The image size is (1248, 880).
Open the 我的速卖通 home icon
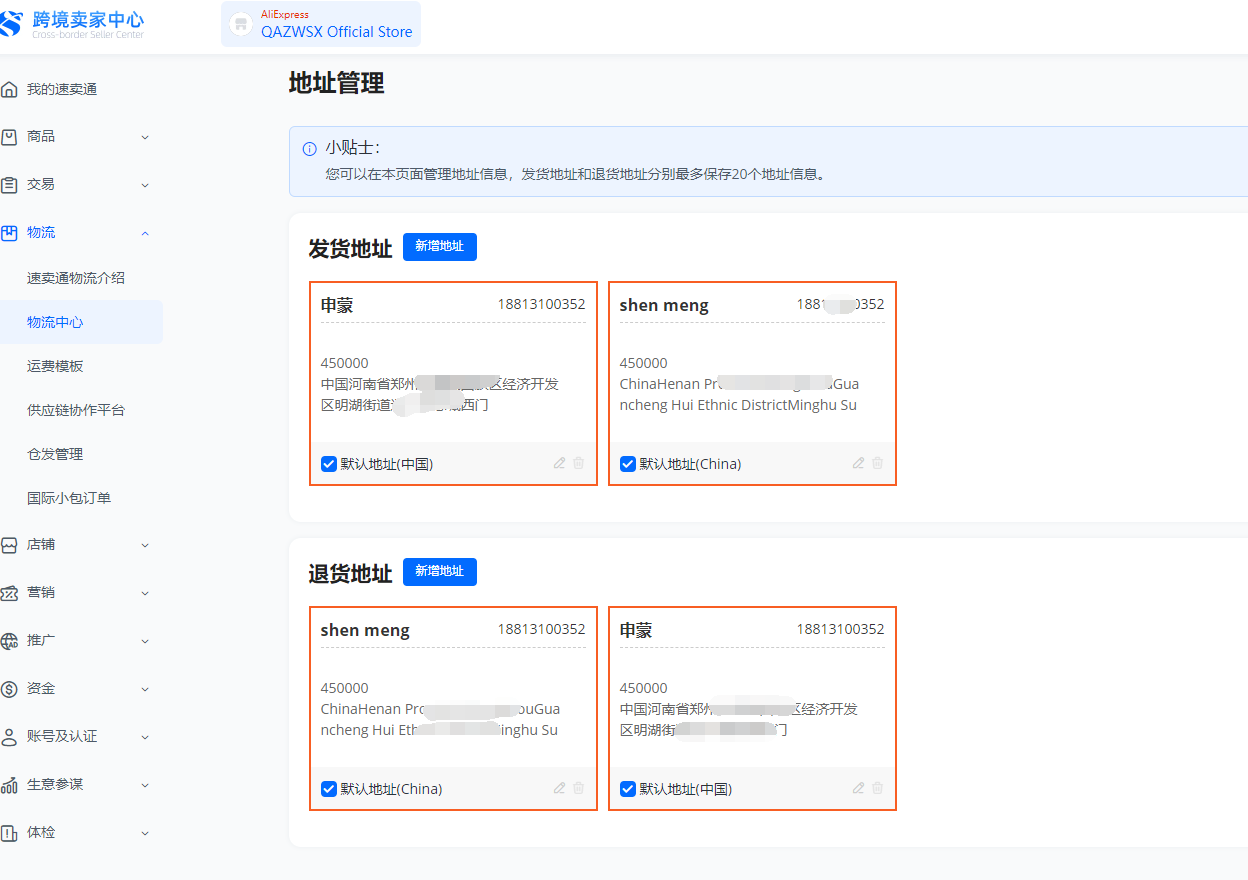tap(10, 88)
